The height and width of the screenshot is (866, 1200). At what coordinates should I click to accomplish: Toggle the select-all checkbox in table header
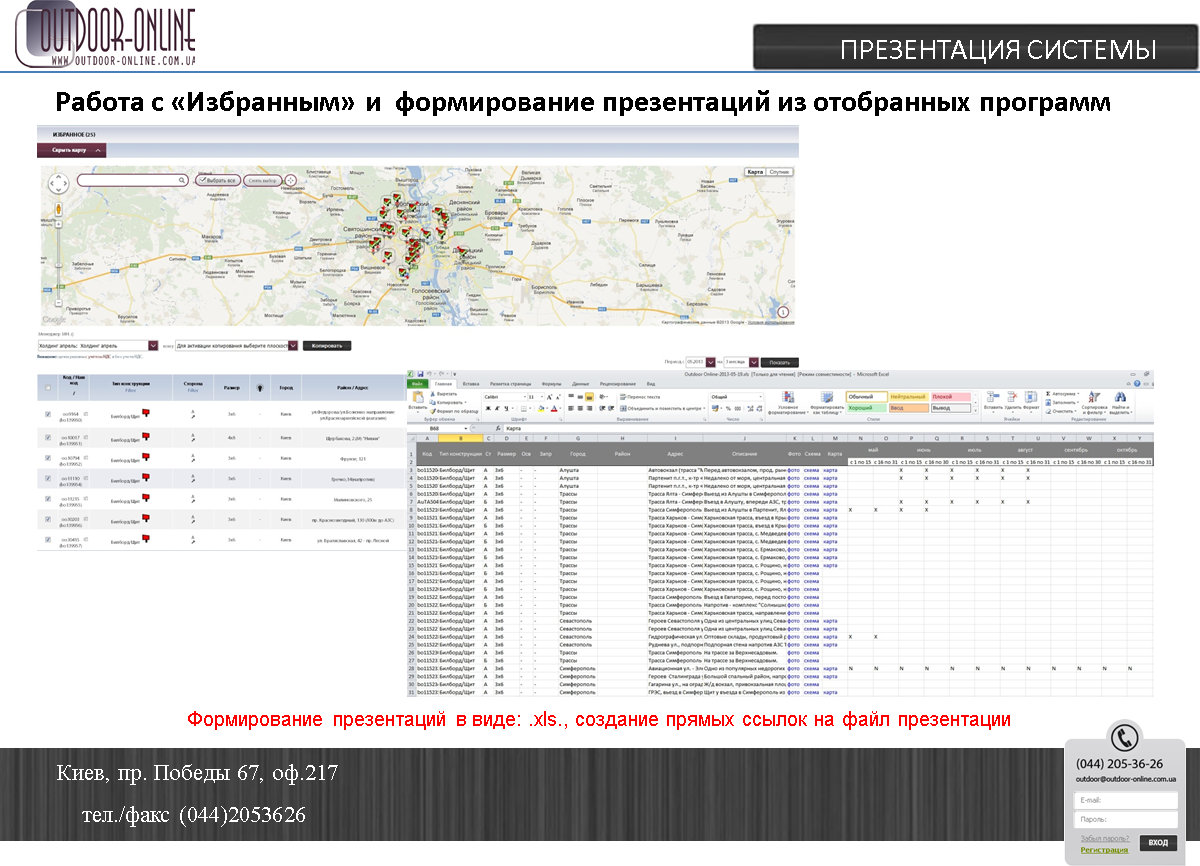48,388
